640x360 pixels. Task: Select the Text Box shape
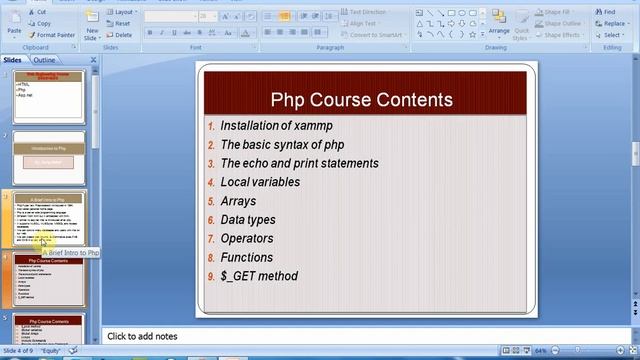(x=419, y=13)
